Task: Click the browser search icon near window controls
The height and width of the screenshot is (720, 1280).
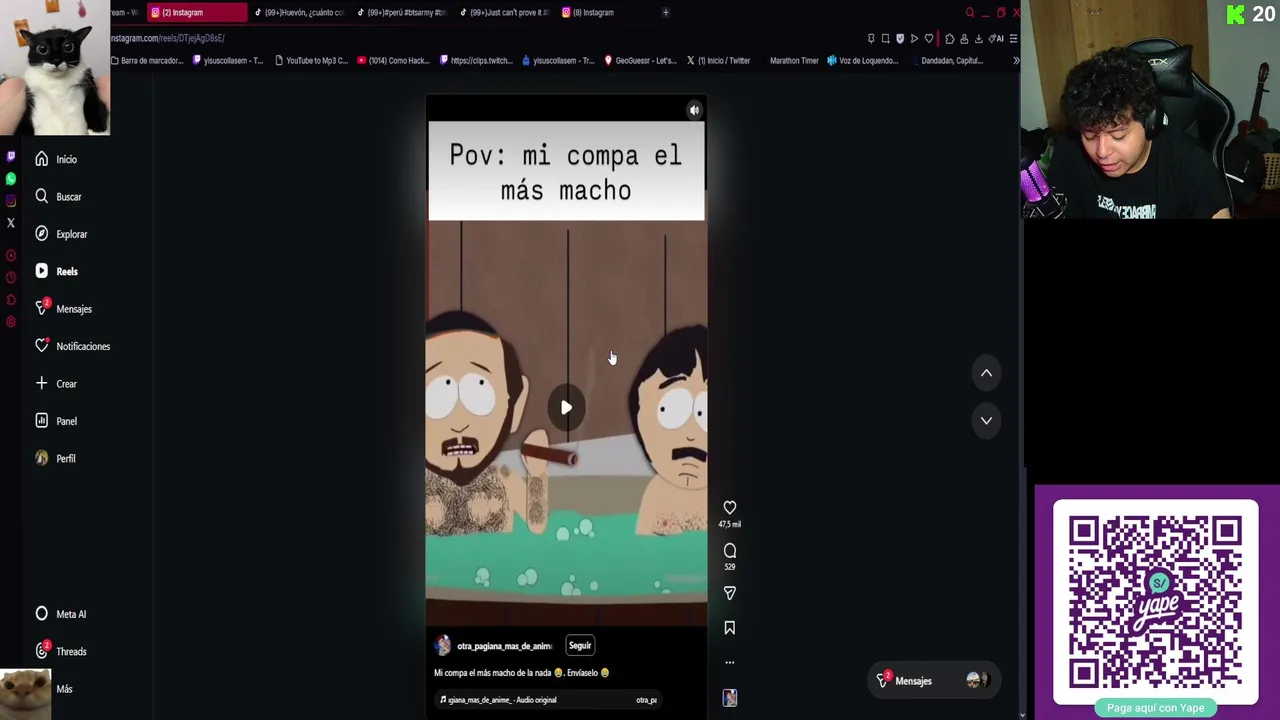Action: coord(970,13)
